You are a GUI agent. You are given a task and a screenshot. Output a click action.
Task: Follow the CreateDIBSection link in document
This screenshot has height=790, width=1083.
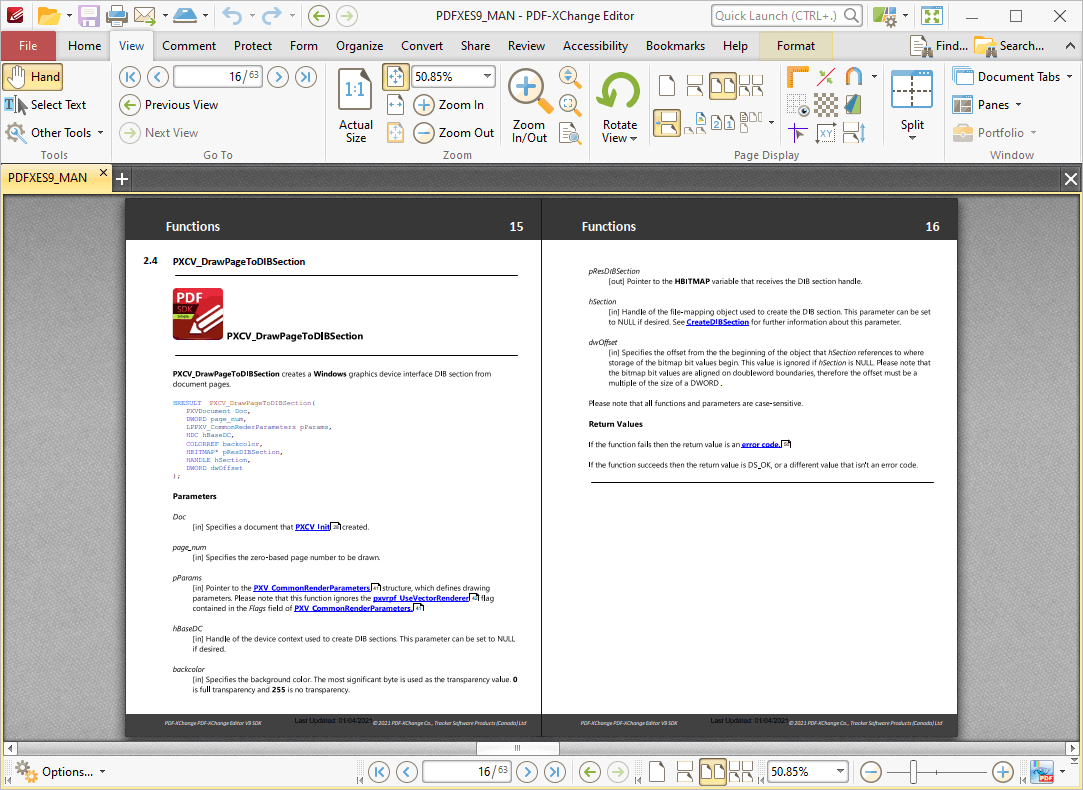717,322
